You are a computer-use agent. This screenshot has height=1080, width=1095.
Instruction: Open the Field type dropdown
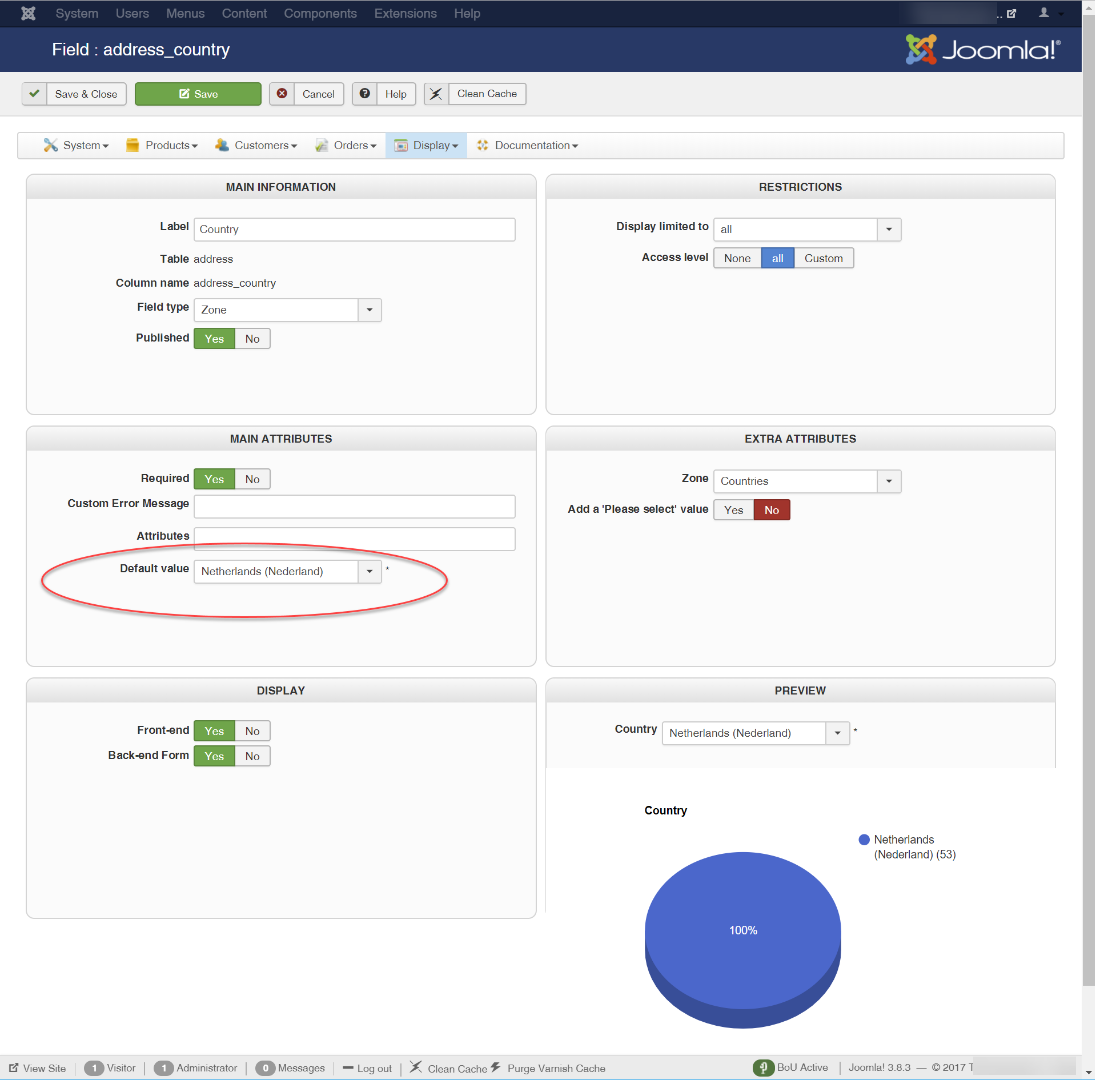pyautogui.click(x=288, y=310)
